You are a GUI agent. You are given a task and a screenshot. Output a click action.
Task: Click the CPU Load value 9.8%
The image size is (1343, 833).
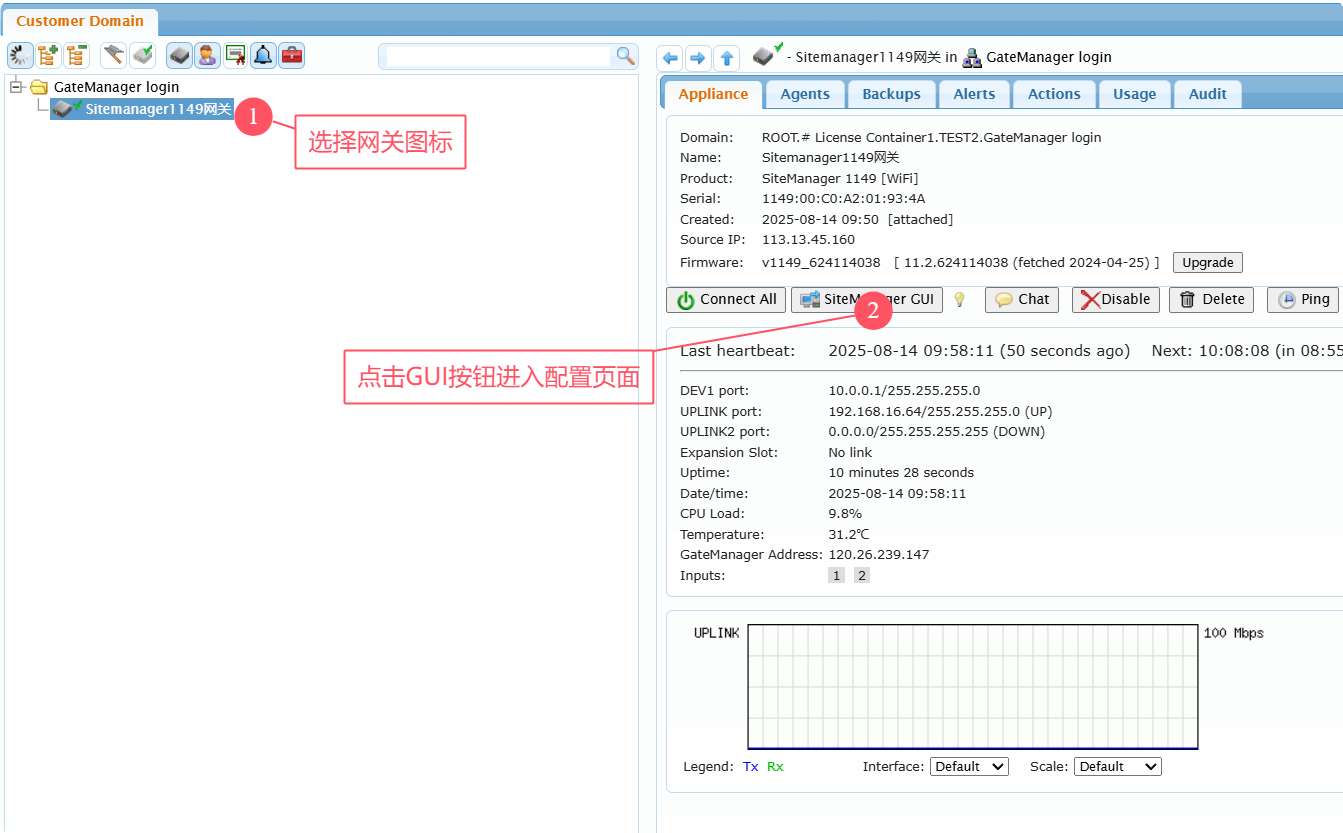[x=845, y=513]
